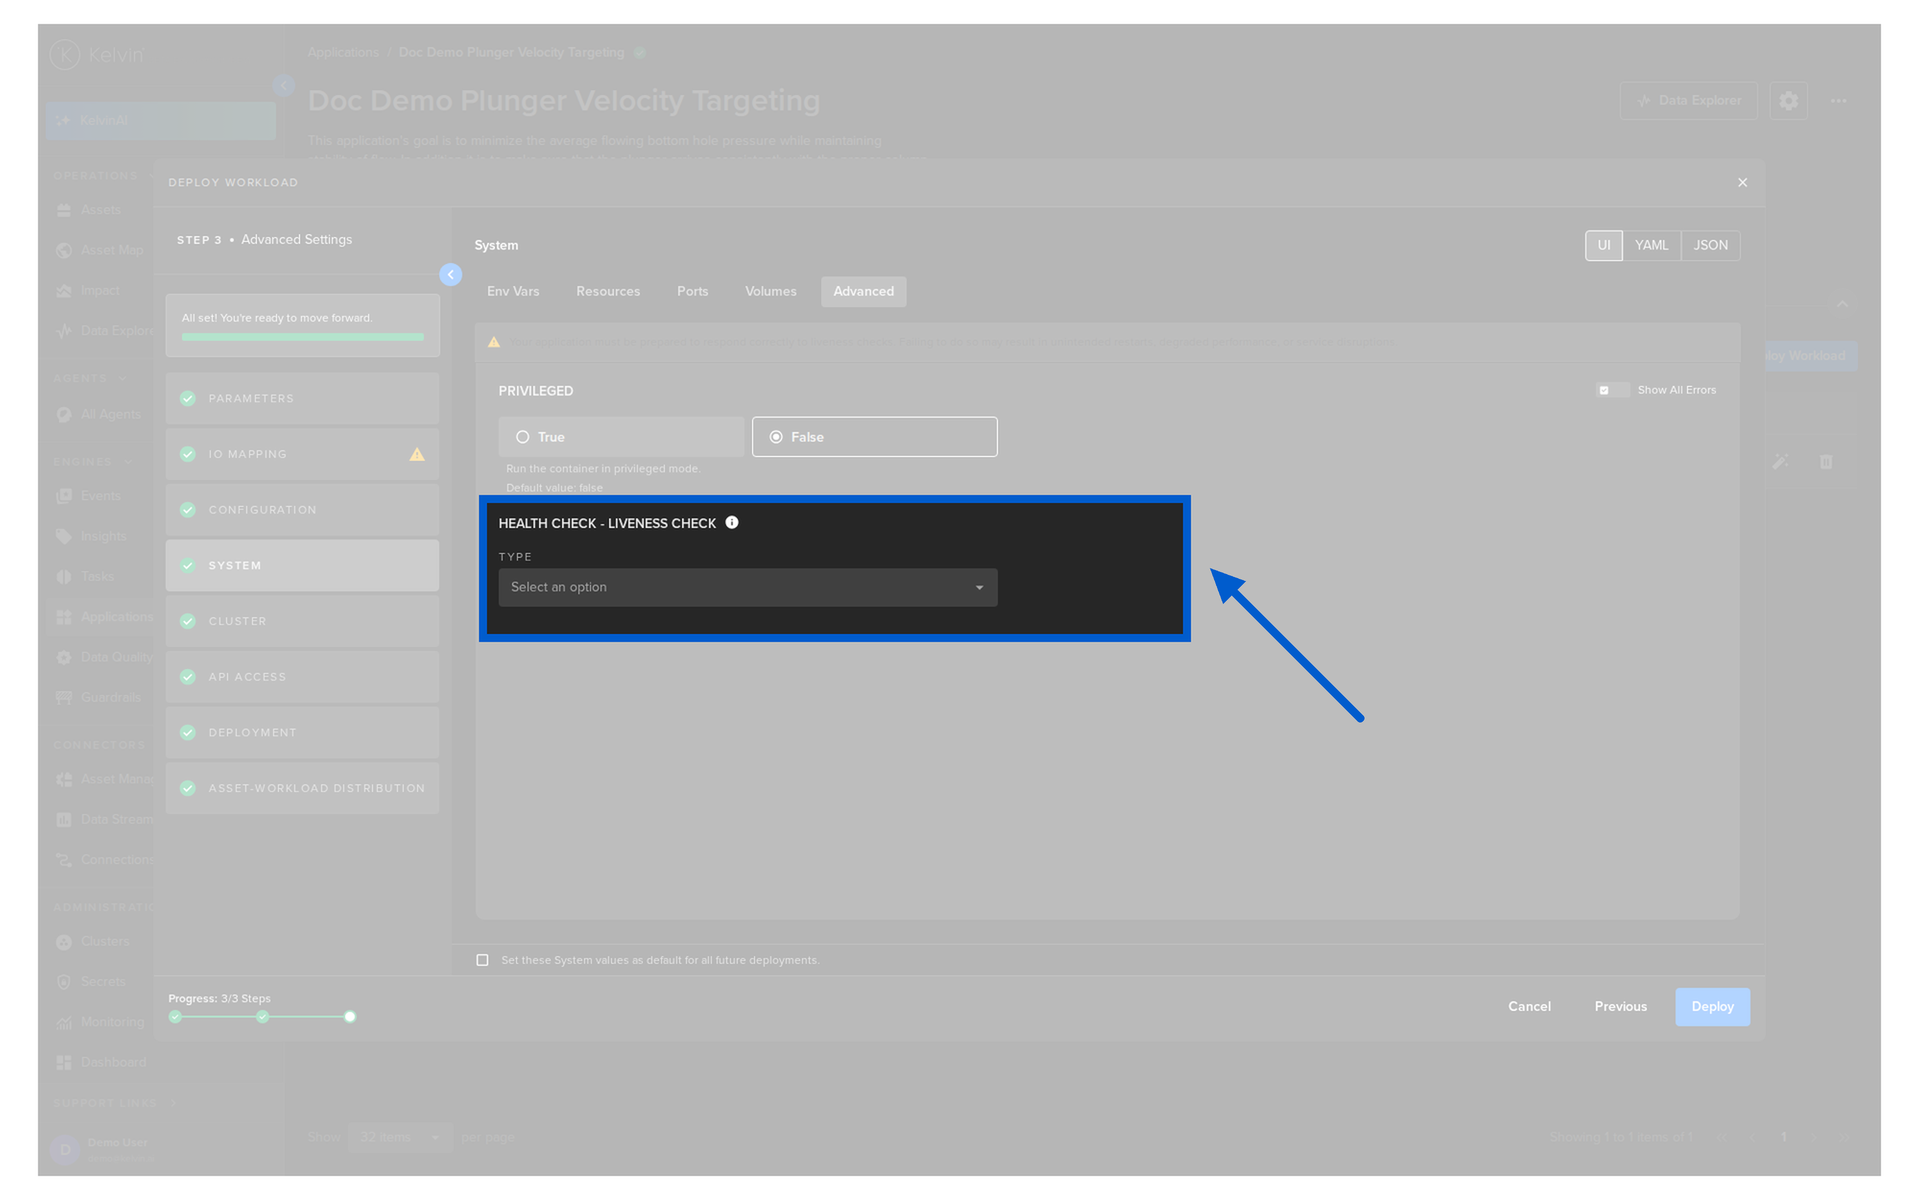The height and width of the screenshot is (1200, 1920).
Task: Open Data Explorer from the header
Action: [x=1689, y=101]
